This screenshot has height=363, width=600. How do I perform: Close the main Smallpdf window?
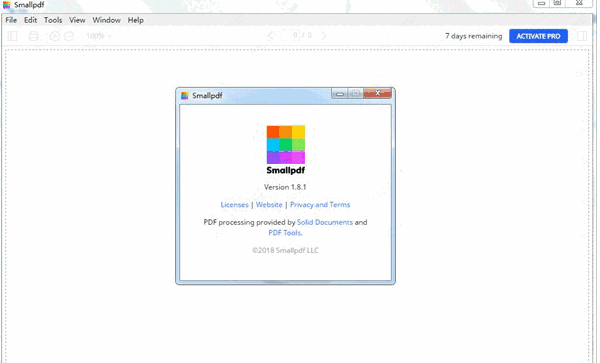click(579, 3)
